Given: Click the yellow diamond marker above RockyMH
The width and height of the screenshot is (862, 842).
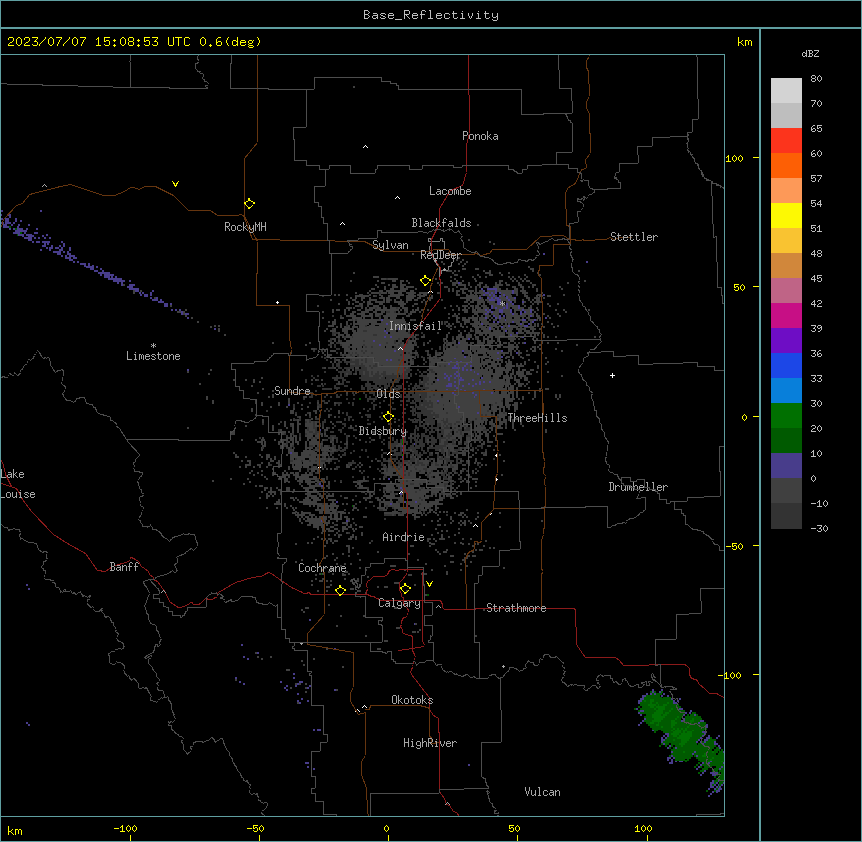Looking at the screenshot, I should coord(249,204).
